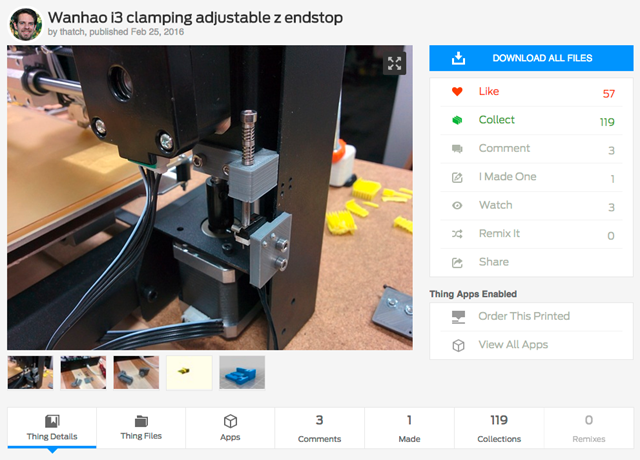Open the 3 Comments tab
This screenshot has width=640, height=460.
(319, 428)
